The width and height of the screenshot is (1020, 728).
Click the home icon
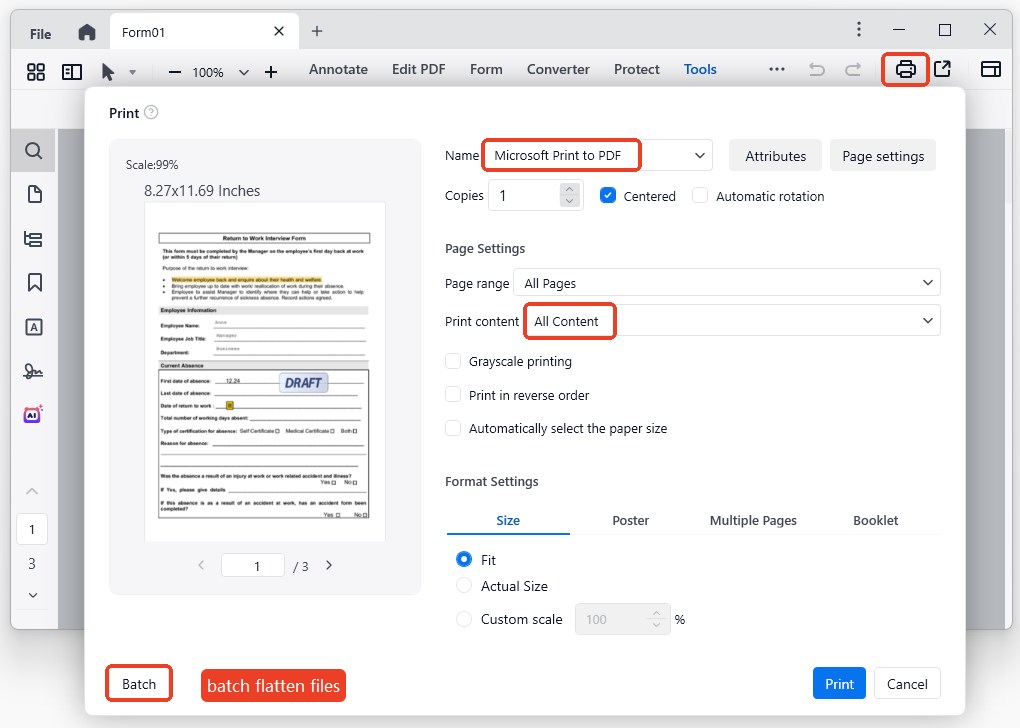coord(87,32)
